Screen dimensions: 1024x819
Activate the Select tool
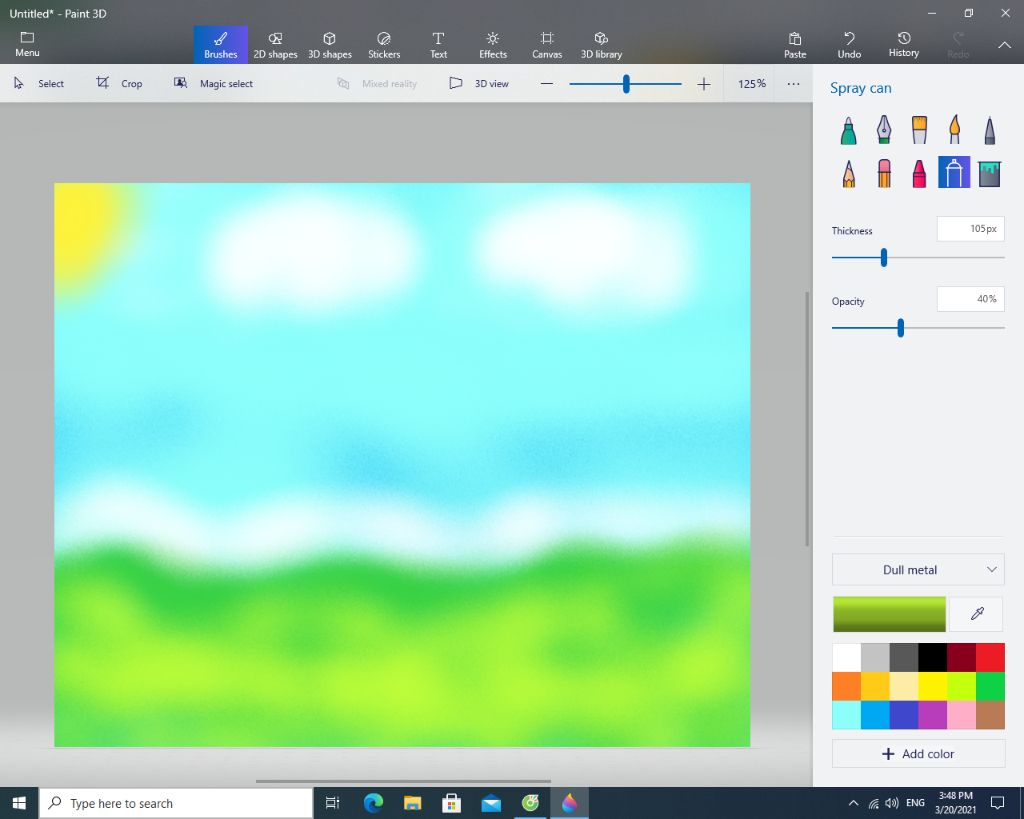39,84
